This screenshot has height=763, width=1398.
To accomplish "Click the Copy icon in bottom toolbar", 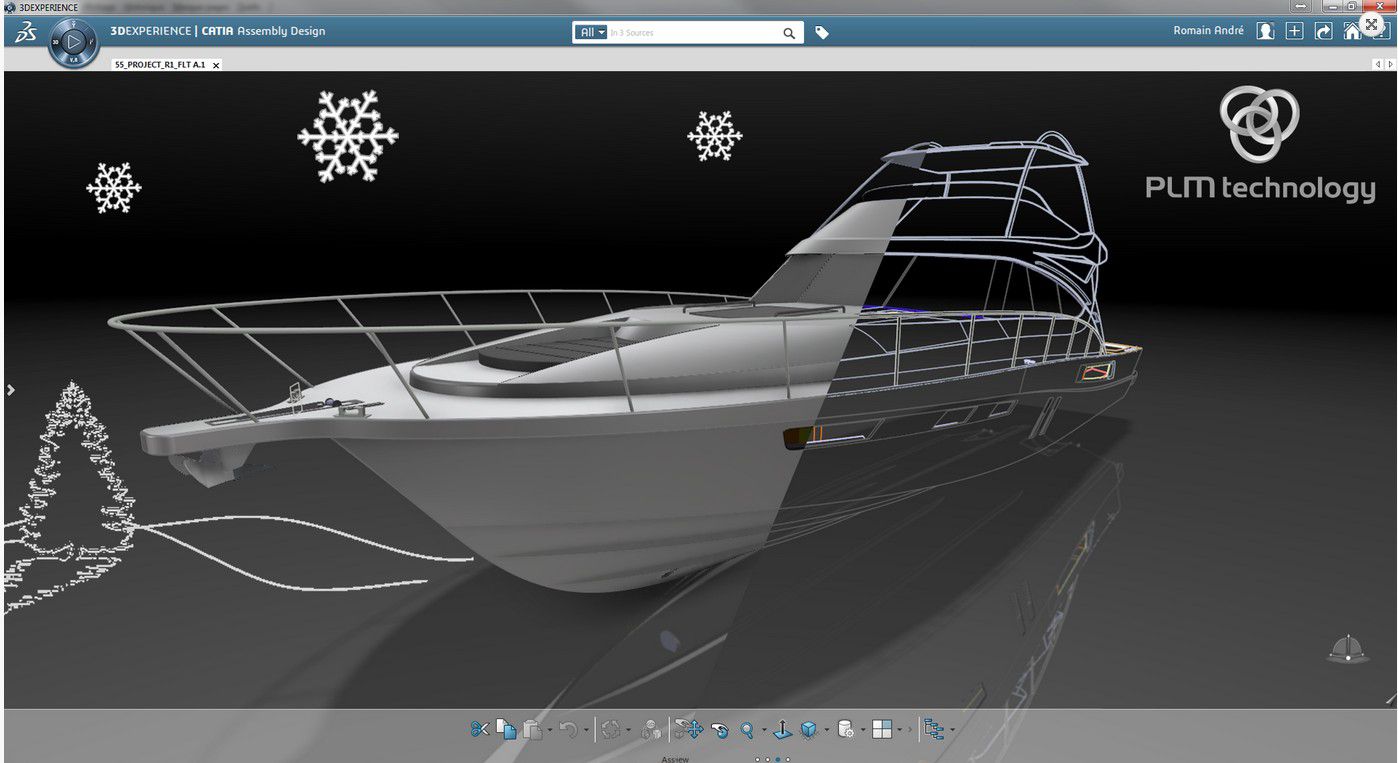I will [x=506, y=729].
